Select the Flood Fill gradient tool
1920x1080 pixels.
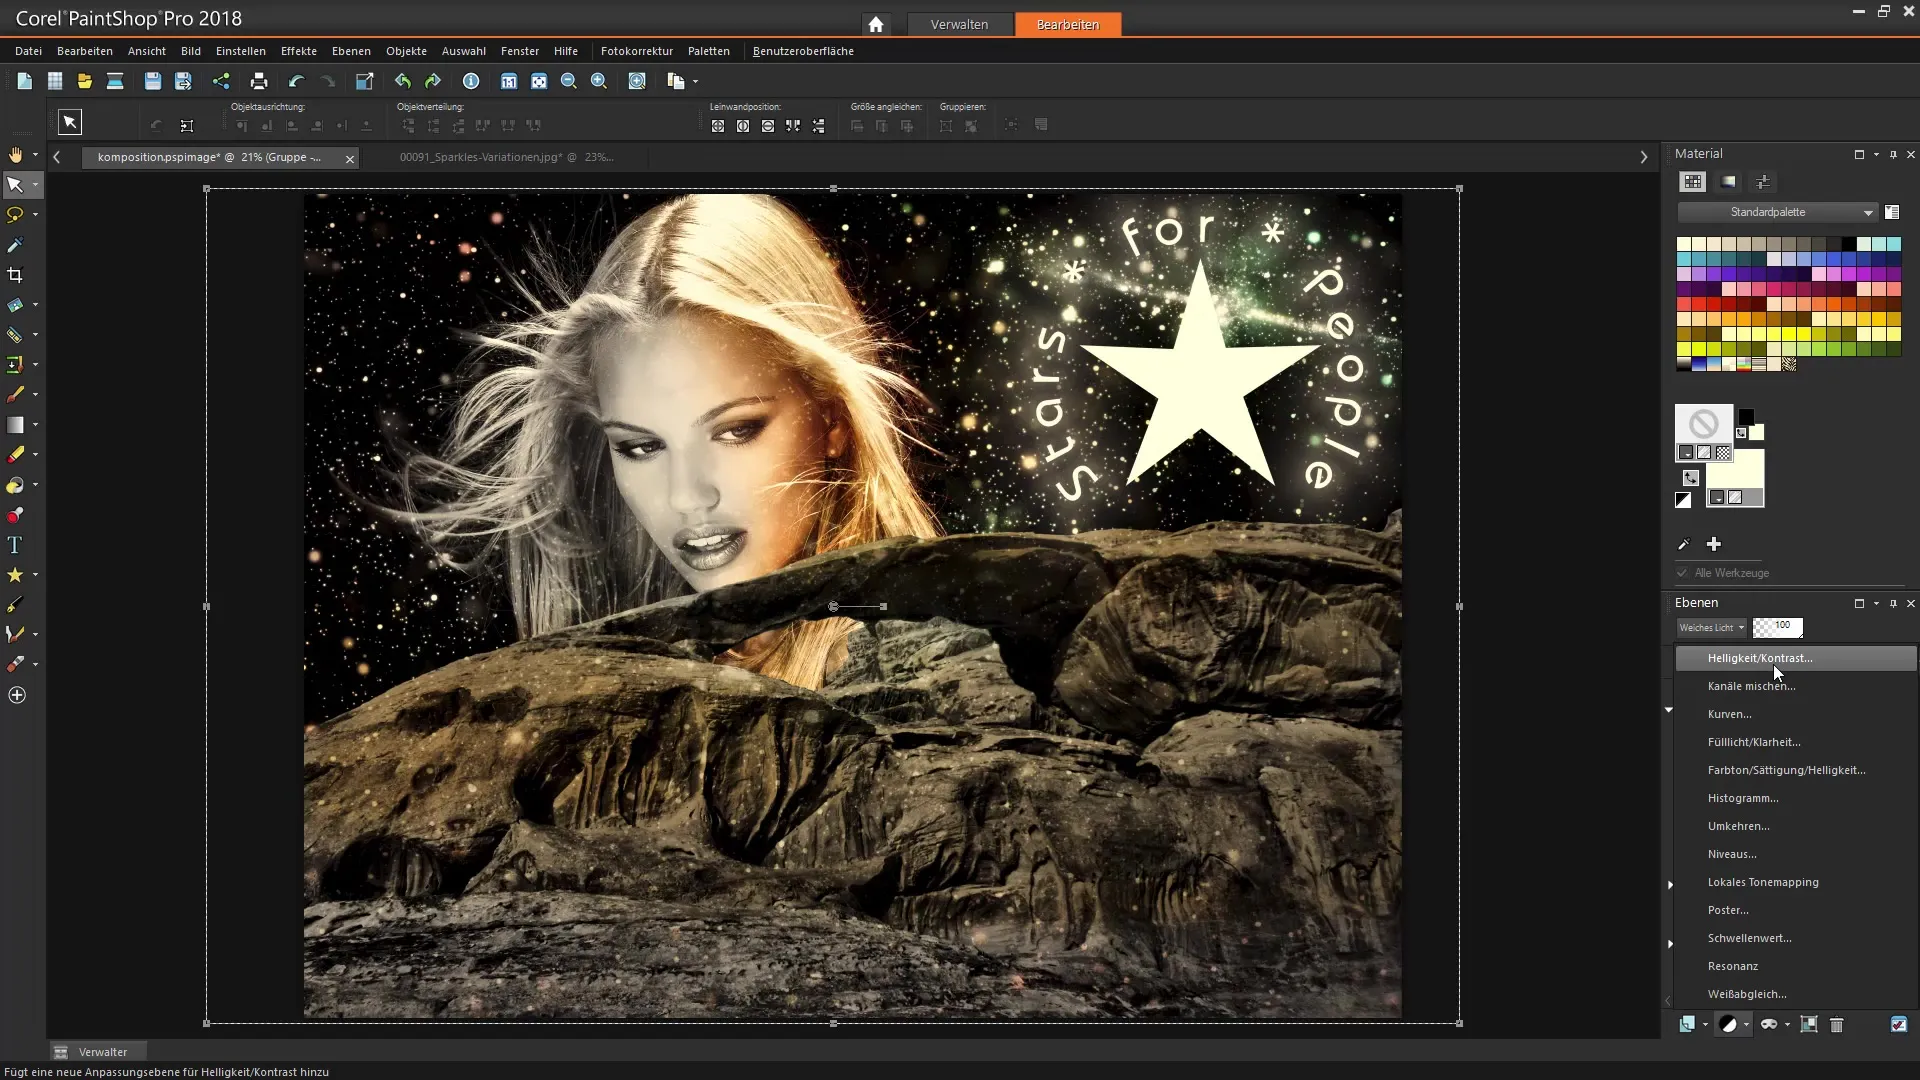(x=15, y=425)
